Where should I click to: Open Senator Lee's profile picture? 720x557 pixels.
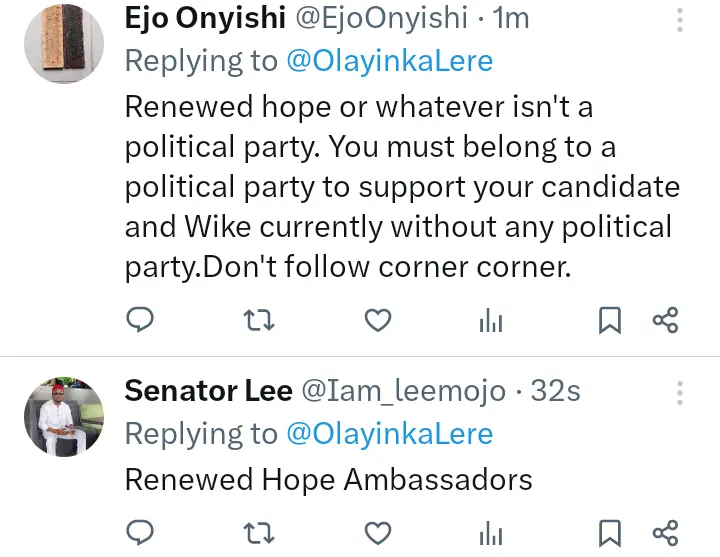click(63, 417)
